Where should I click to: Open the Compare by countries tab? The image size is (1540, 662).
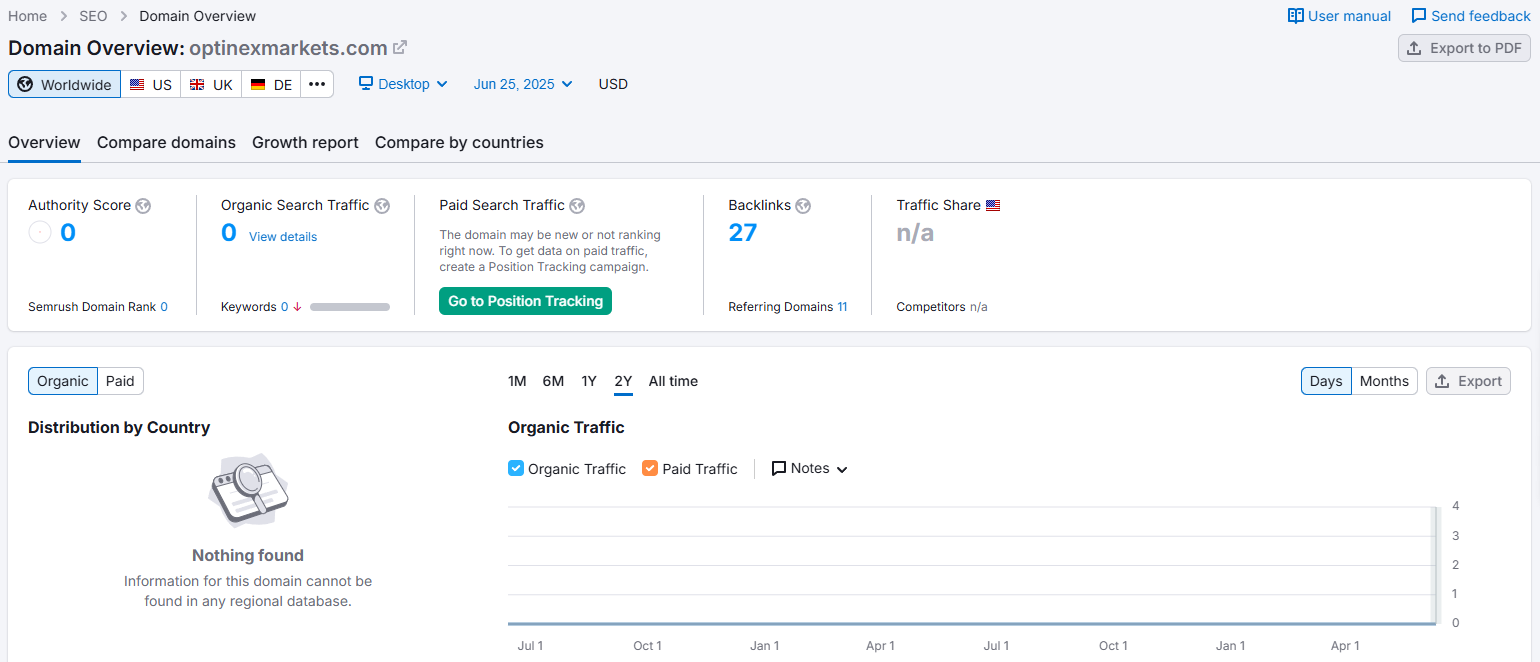point(459,142)
